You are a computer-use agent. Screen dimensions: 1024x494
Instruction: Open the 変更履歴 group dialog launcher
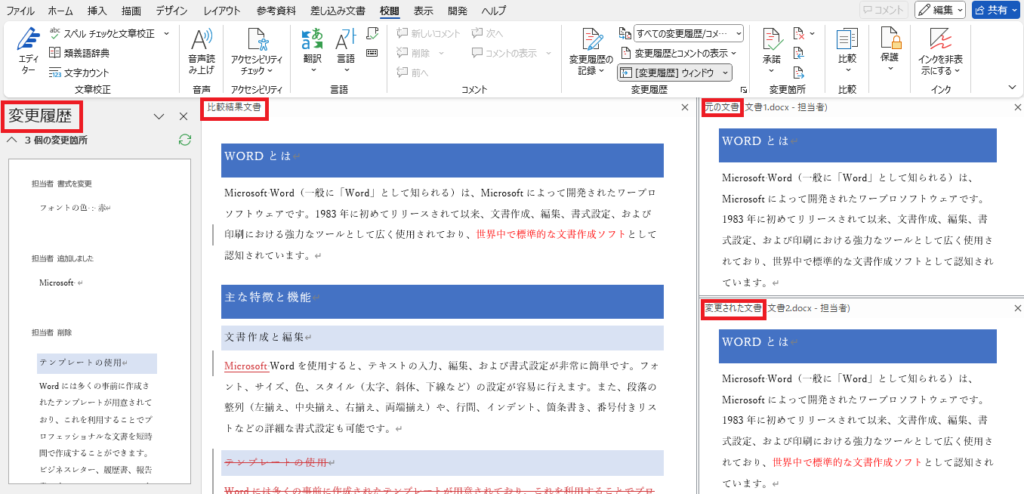pos(743,90)
